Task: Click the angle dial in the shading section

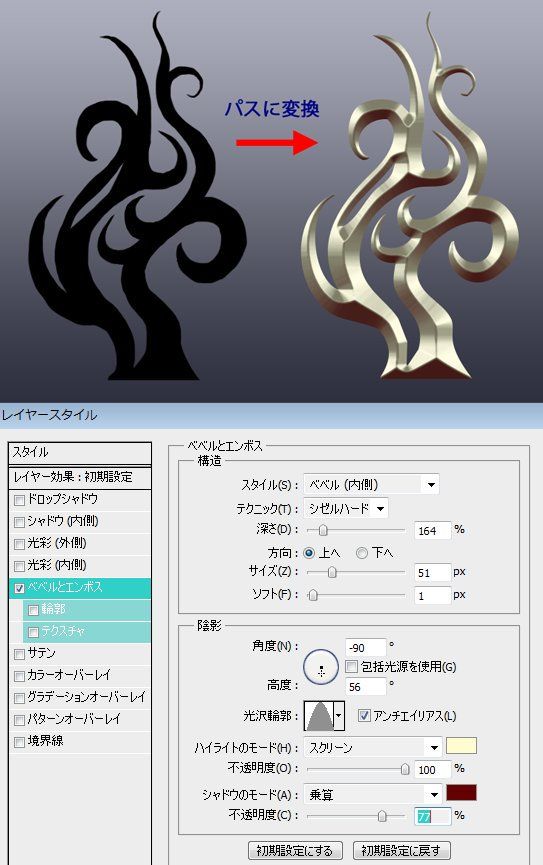Action: (321, 668)
